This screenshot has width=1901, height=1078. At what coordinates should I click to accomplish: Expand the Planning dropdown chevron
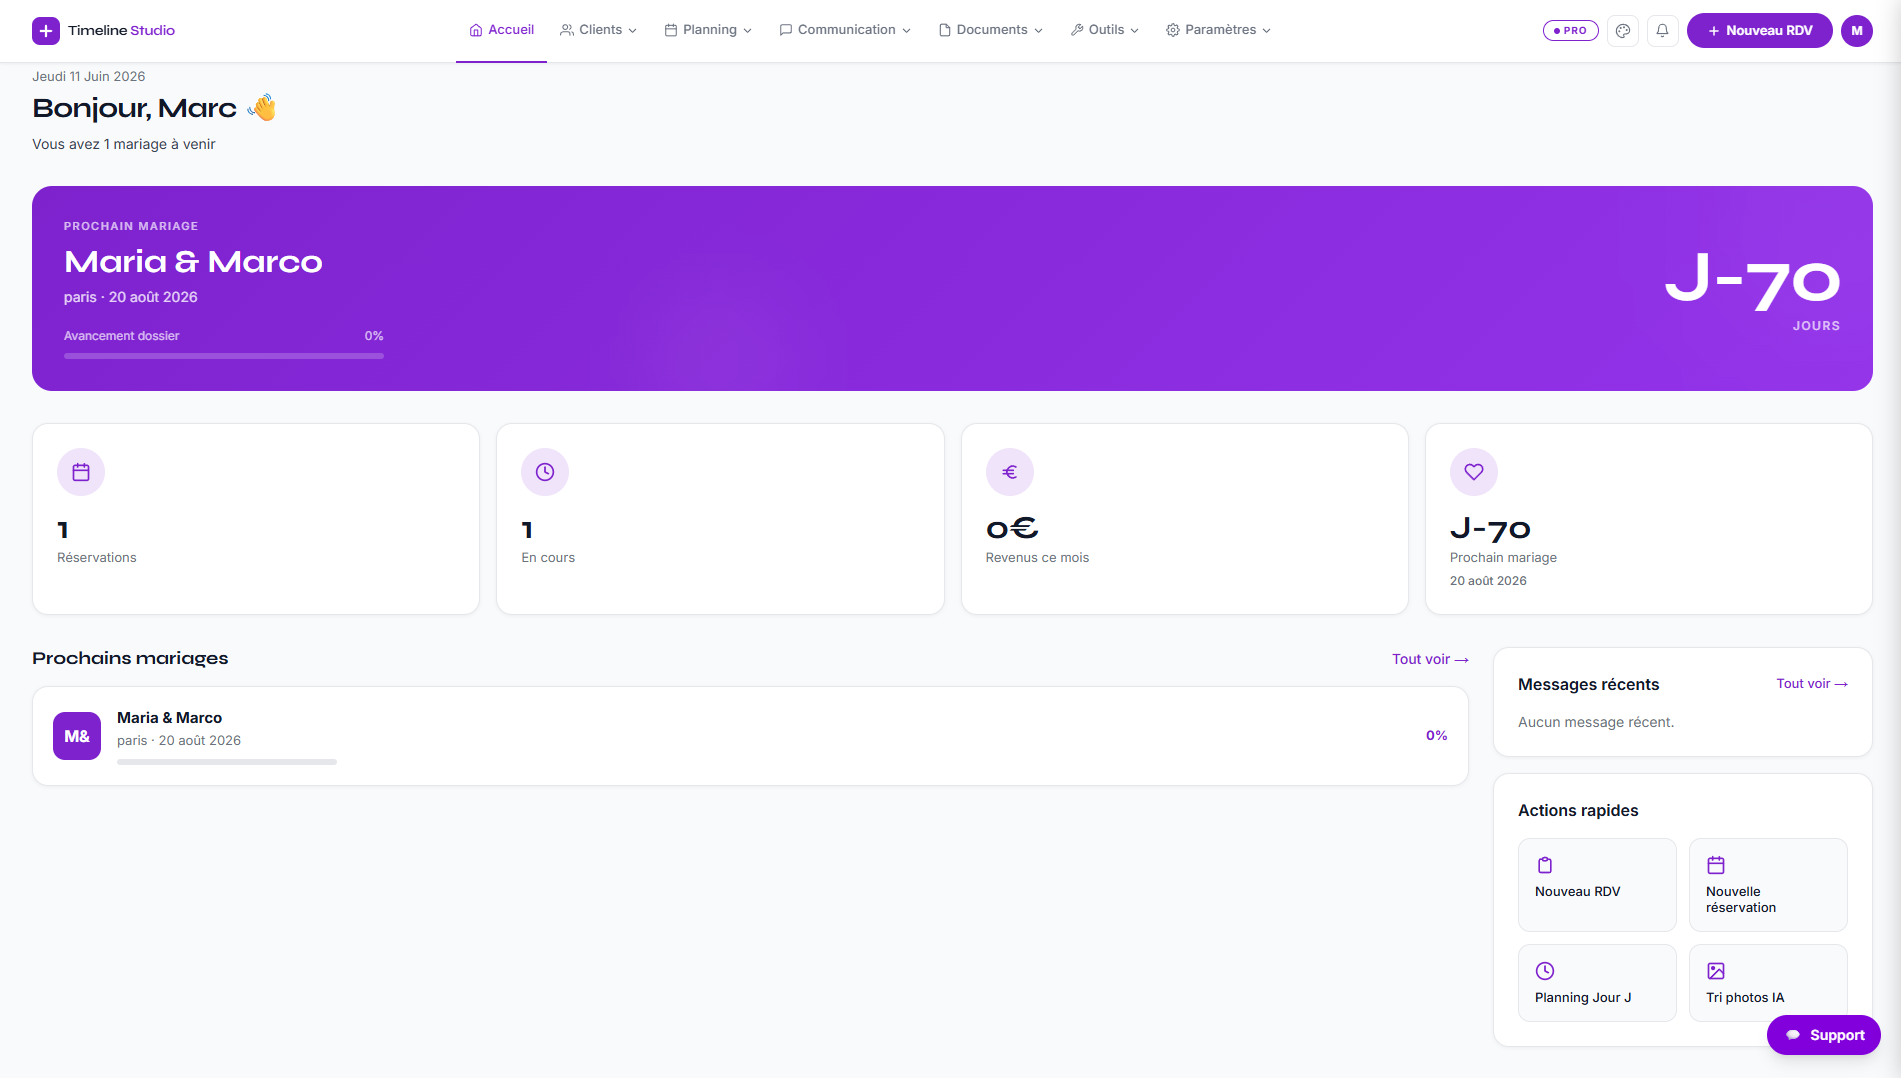click(748, 31)
